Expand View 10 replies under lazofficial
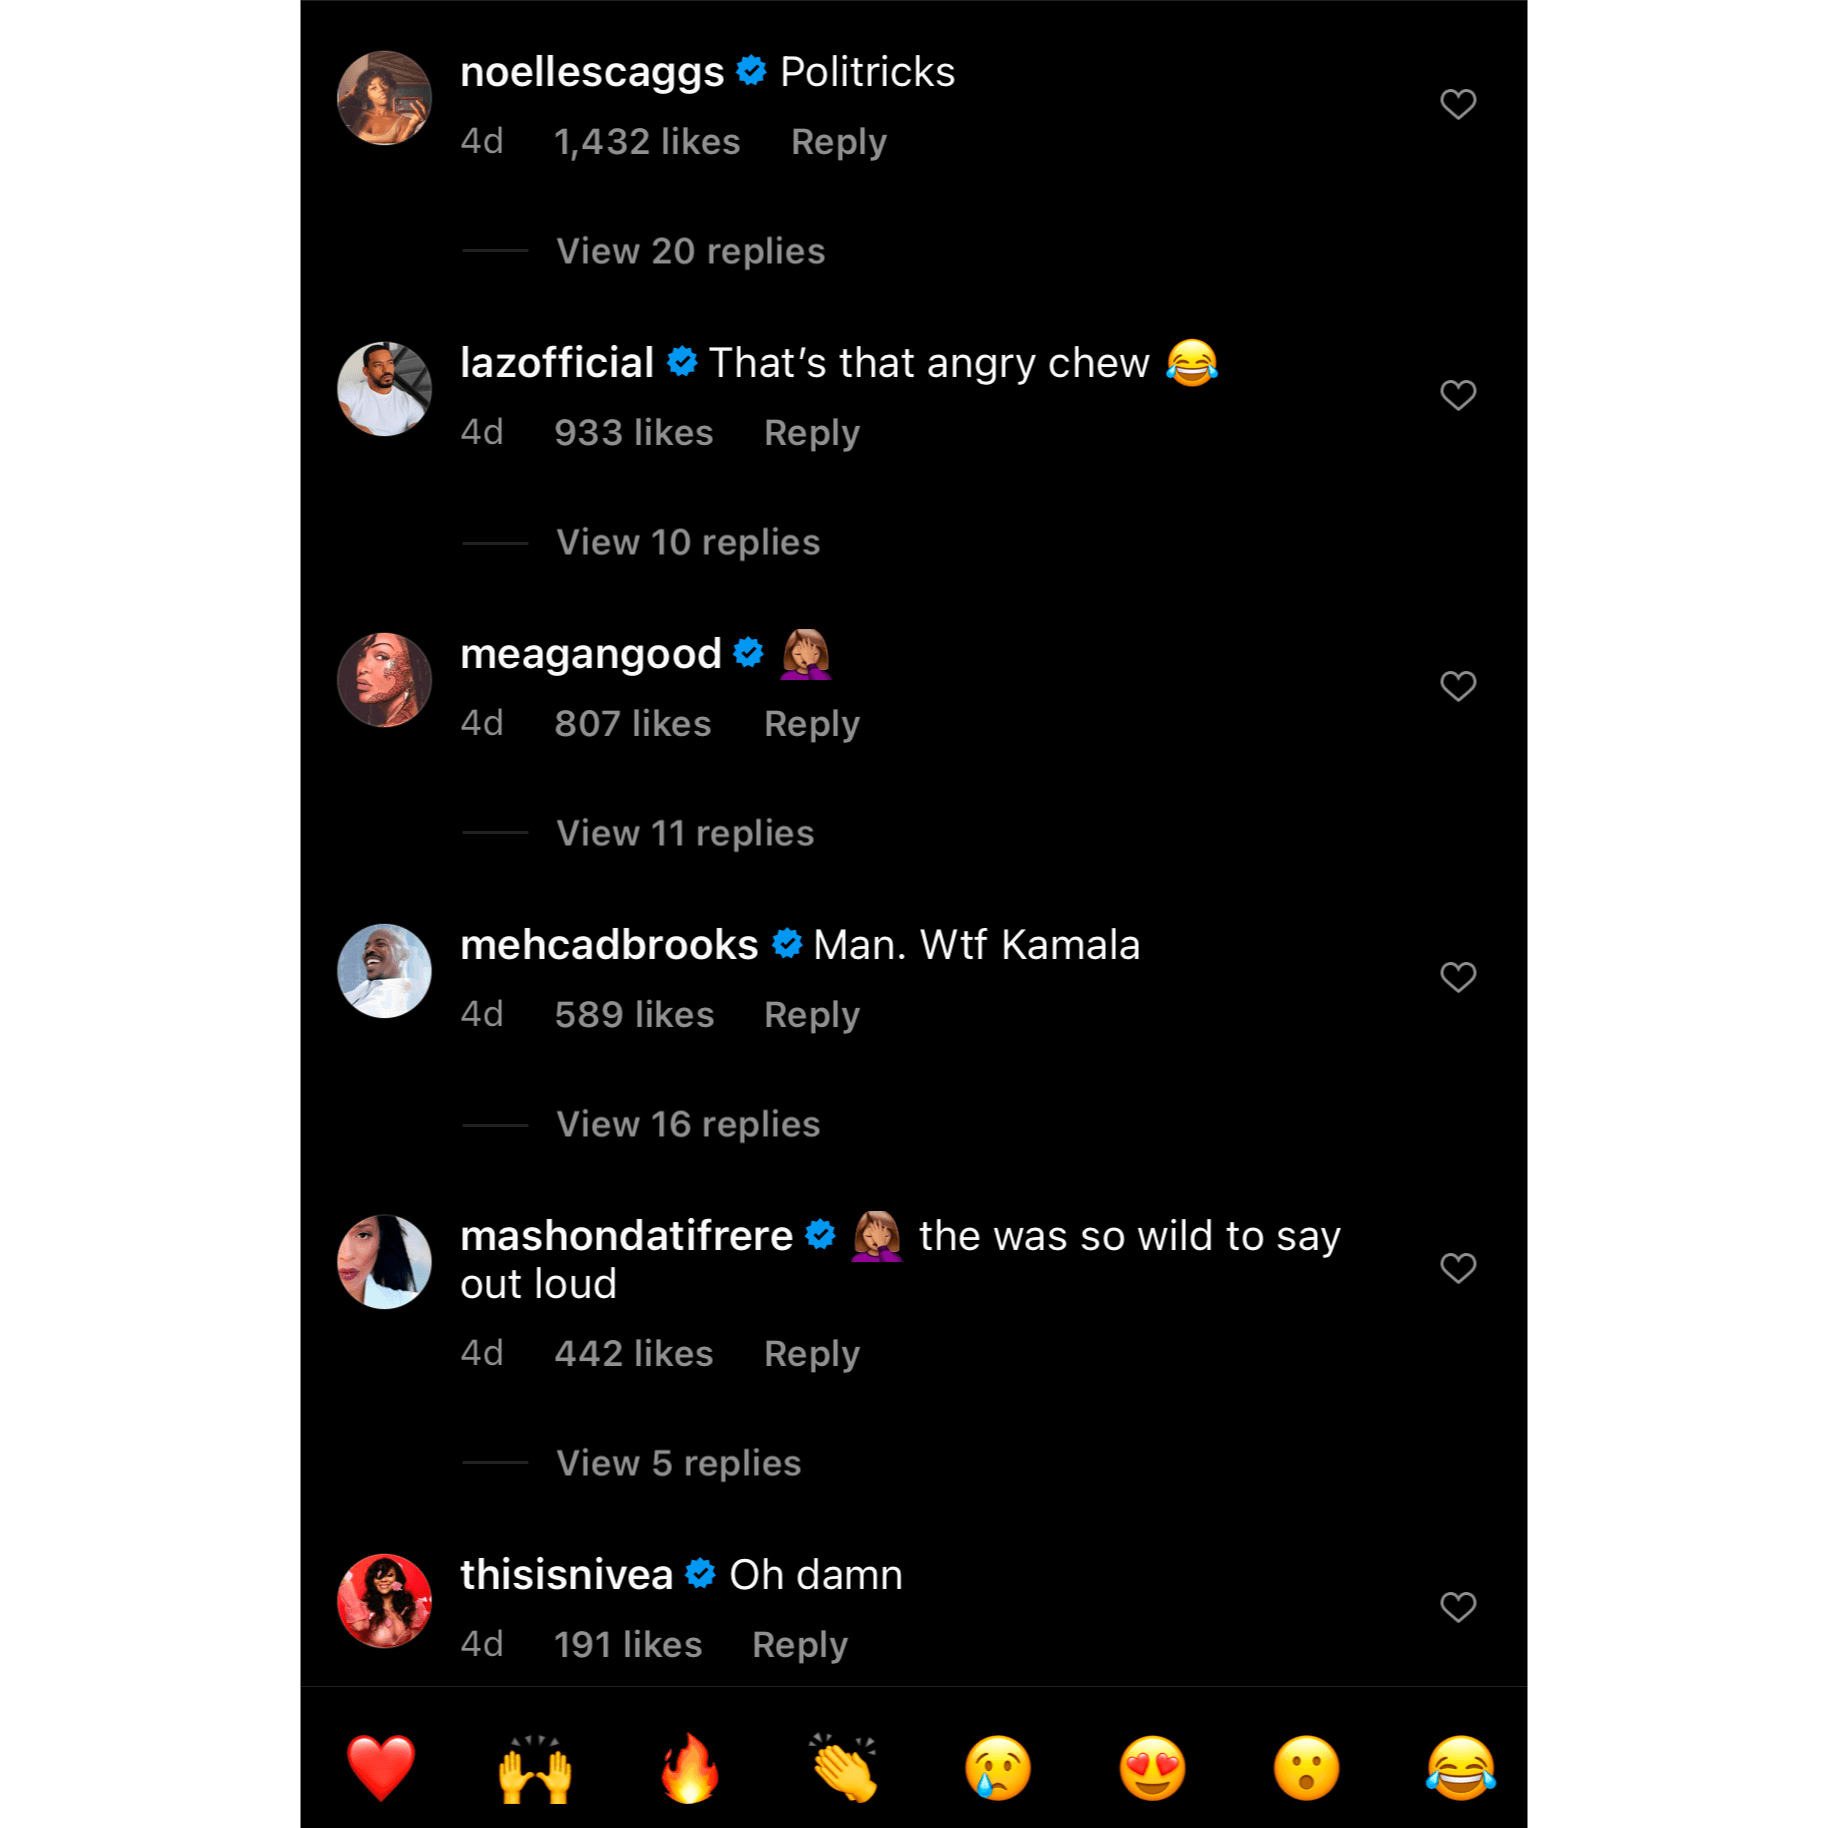Screen dimensions: 1828x1828 (x=688, y=542)
